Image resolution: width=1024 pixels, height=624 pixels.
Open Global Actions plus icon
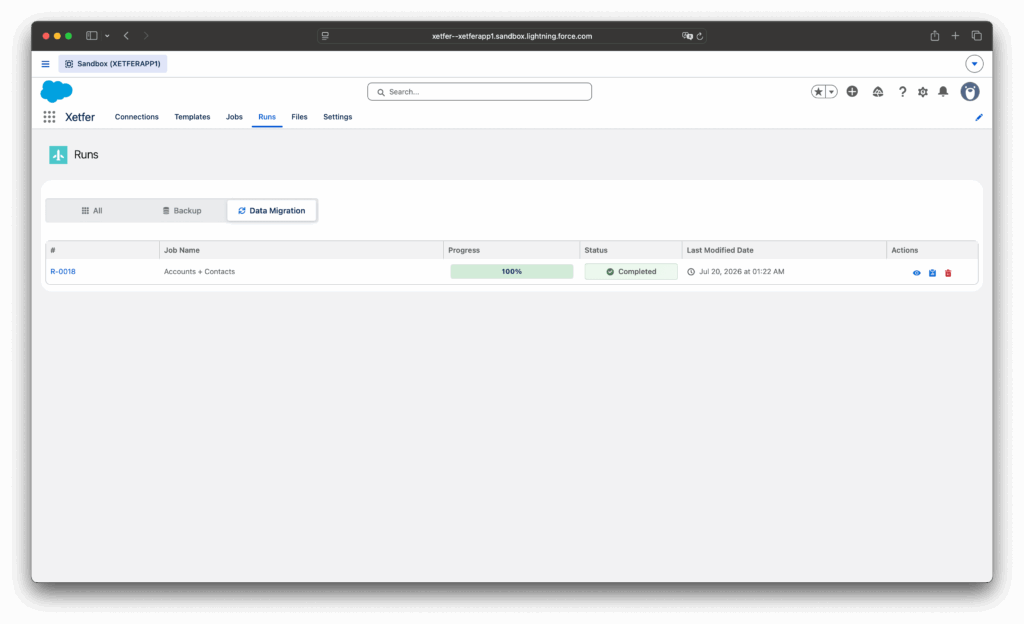tap(852, 92)
